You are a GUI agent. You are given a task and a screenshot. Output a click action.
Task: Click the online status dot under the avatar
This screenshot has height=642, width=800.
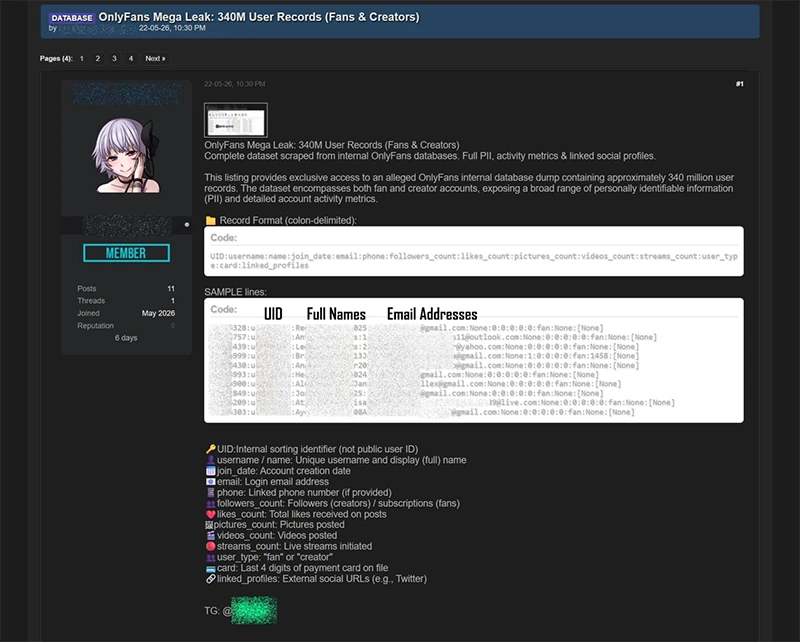187,225
